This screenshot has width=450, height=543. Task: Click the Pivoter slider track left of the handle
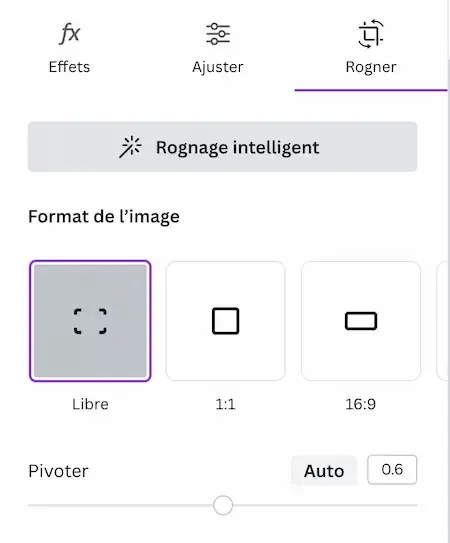pyautogui.click(x=121, y=505)
